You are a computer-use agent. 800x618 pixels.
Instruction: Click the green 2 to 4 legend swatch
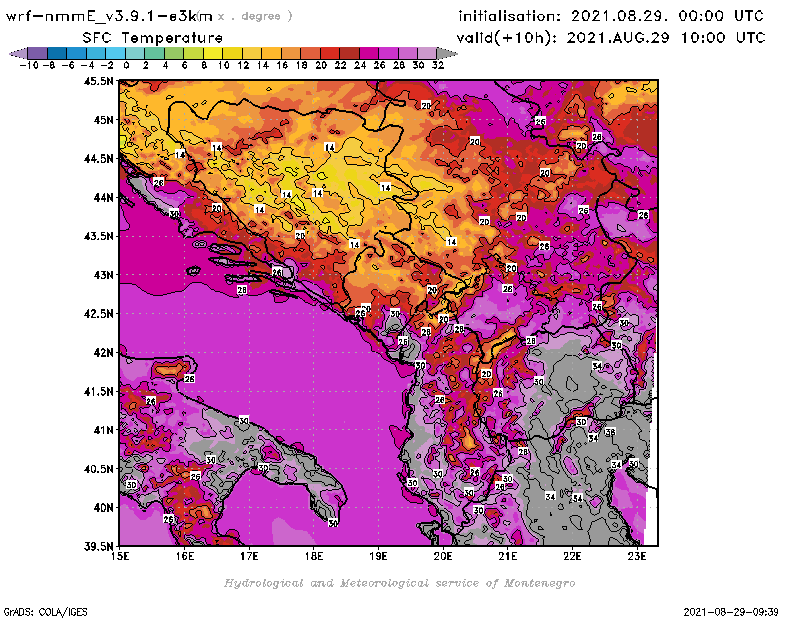(154, 53)
